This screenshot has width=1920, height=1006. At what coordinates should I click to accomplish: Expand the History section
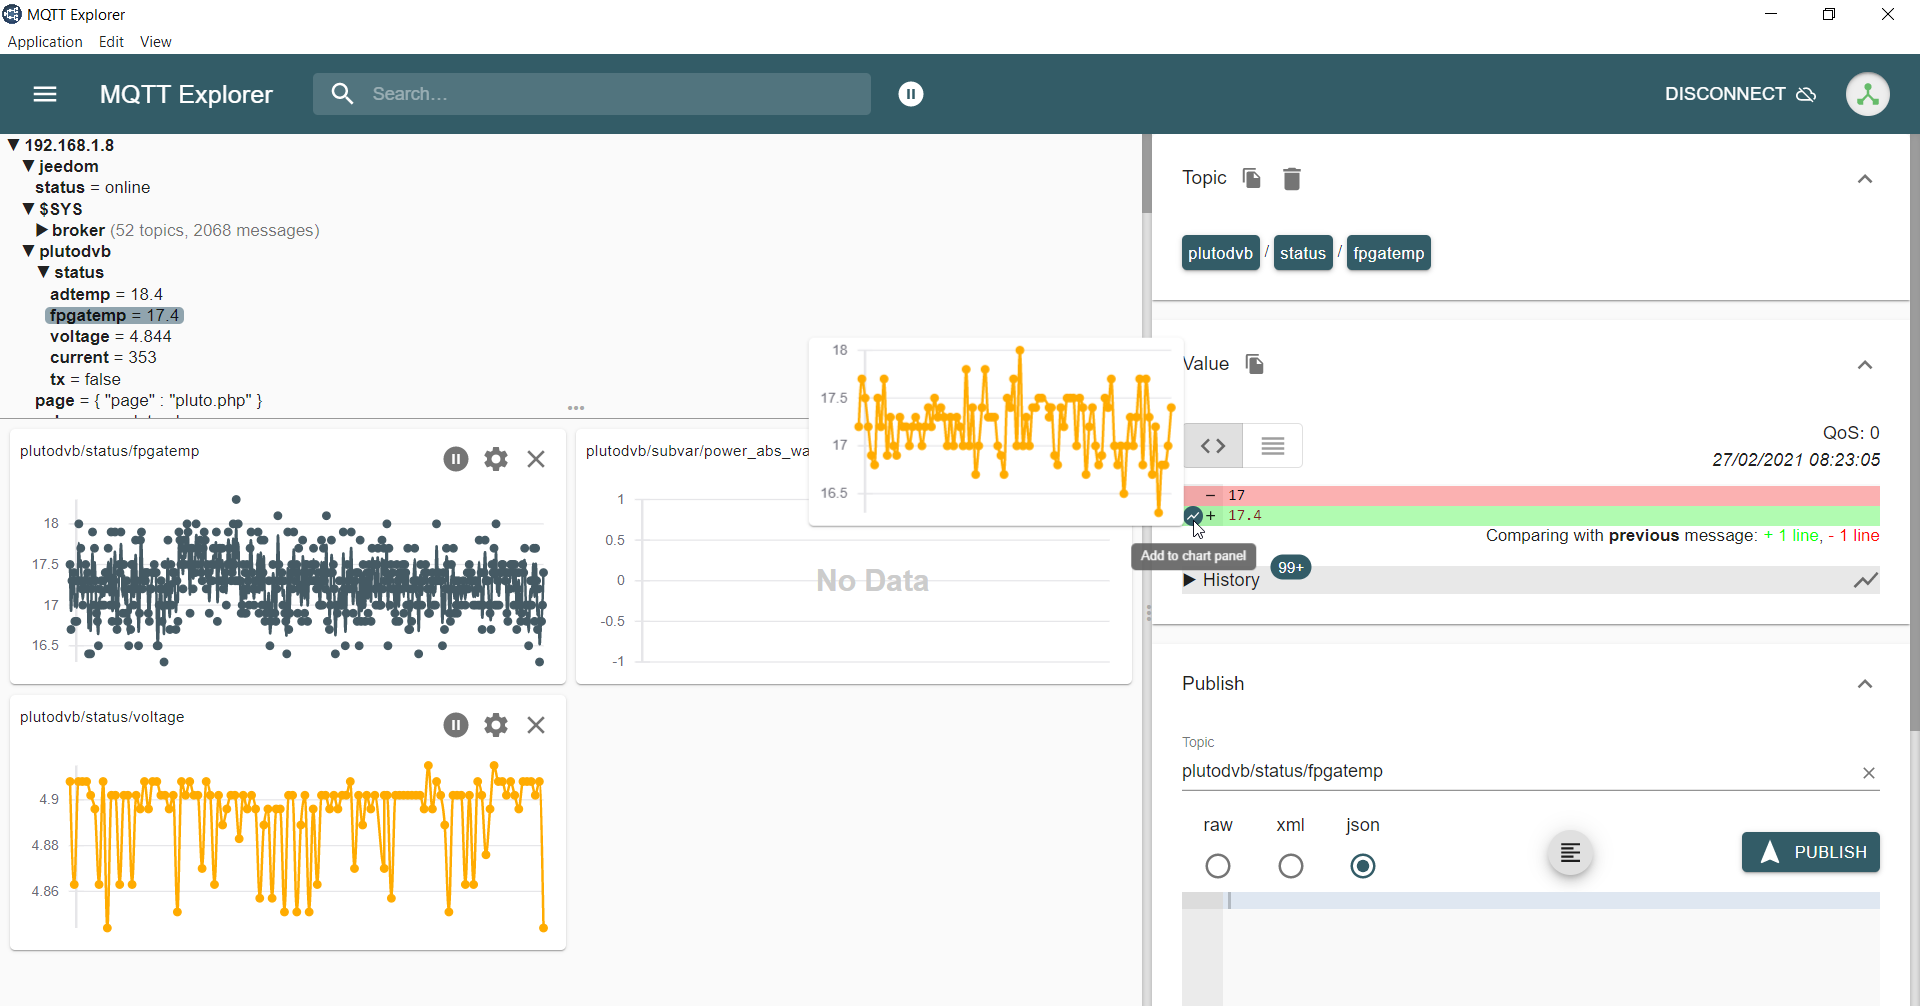(1222, 580)
